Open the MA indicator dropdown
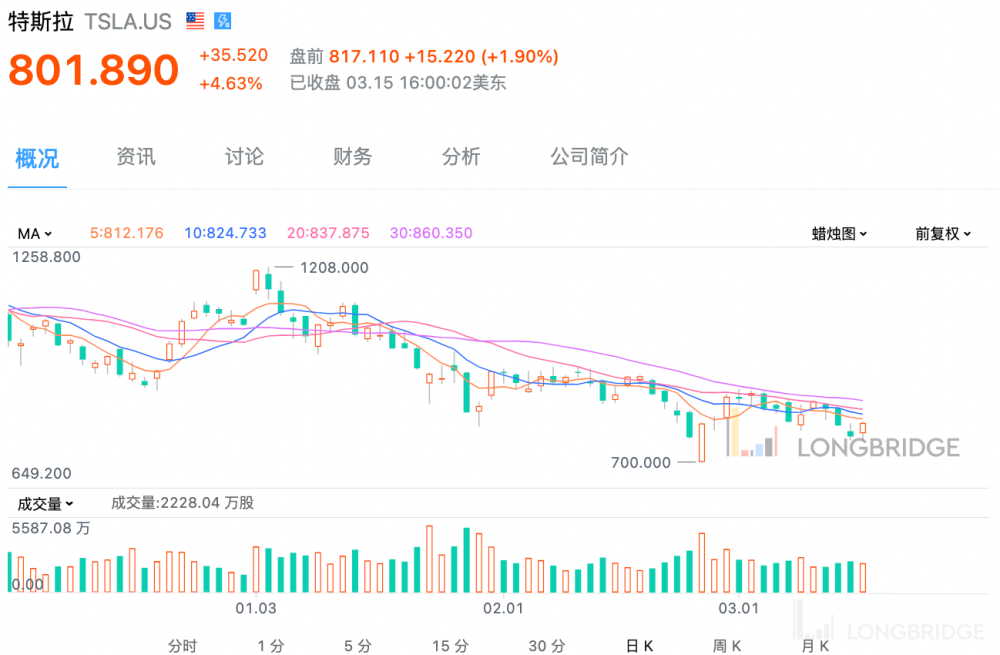The width and height of the screenshot is (1000, 655). coord(34,233)
